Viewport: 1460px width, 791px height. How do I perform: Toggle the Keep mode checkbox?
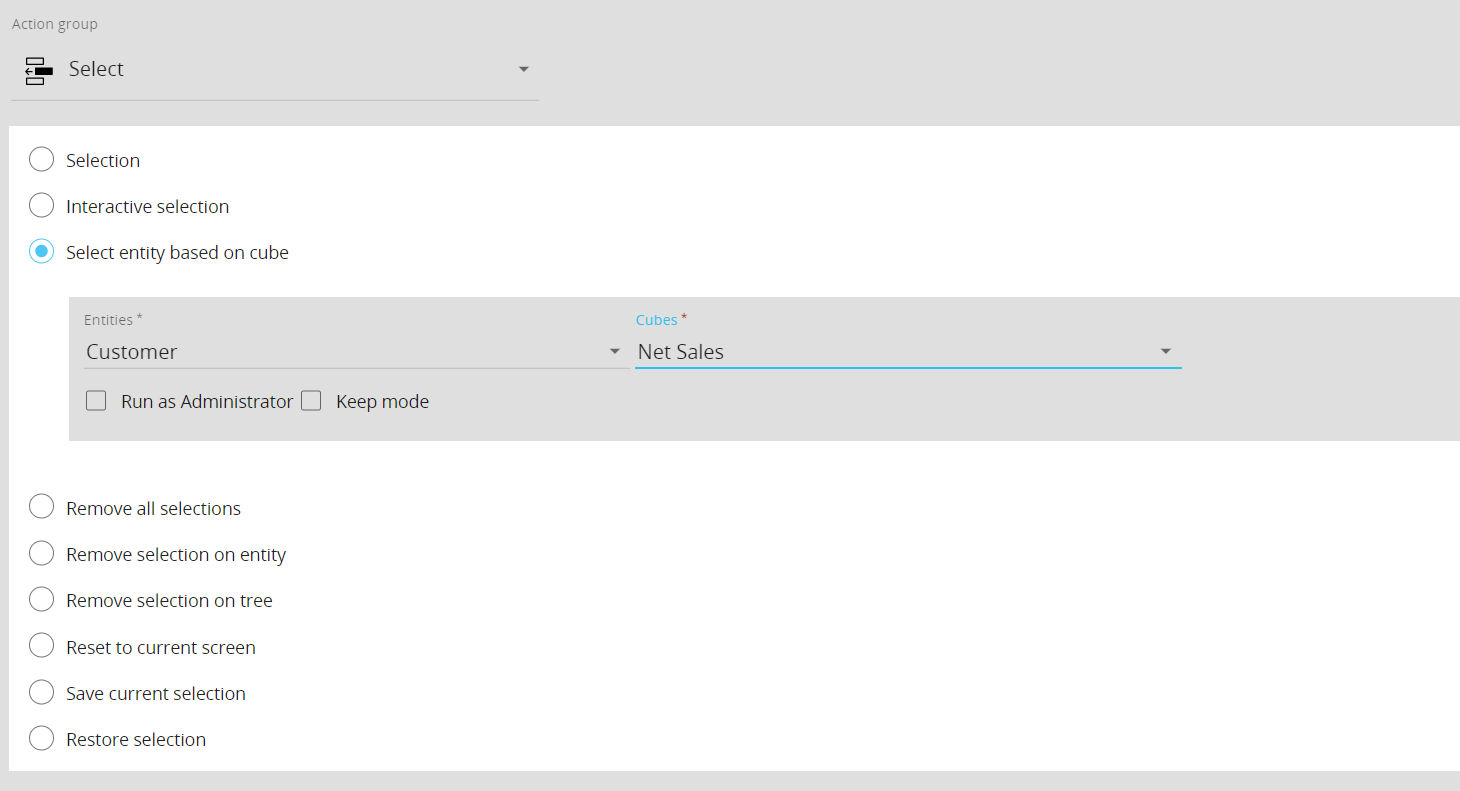[x=311, y=401]
